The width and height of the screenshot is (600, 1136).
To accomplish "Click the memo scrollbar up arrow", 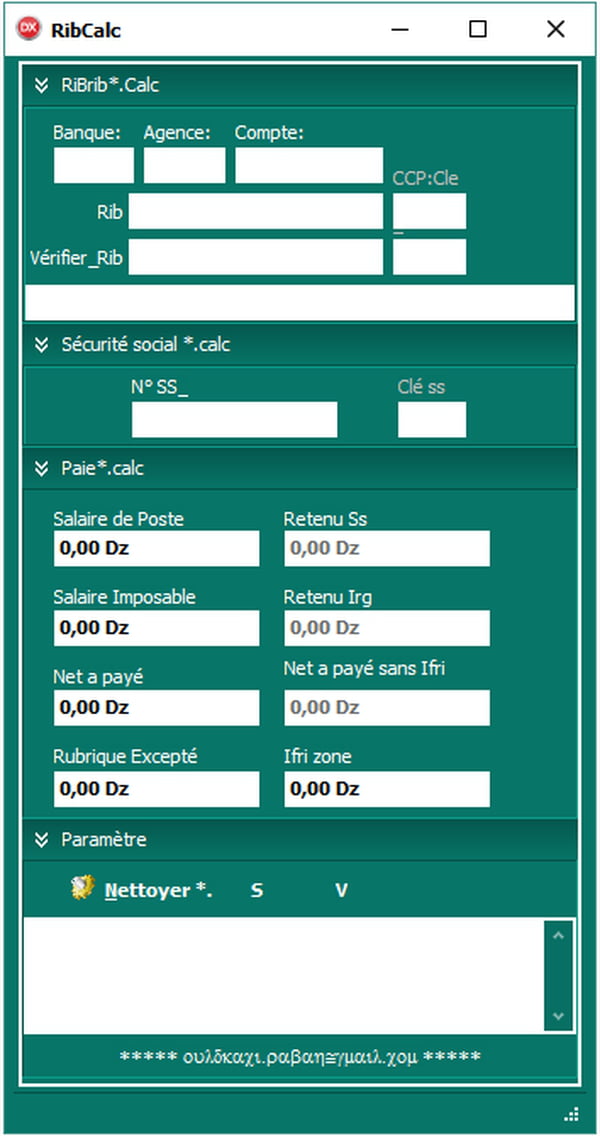I will click(x=558, y=935).
